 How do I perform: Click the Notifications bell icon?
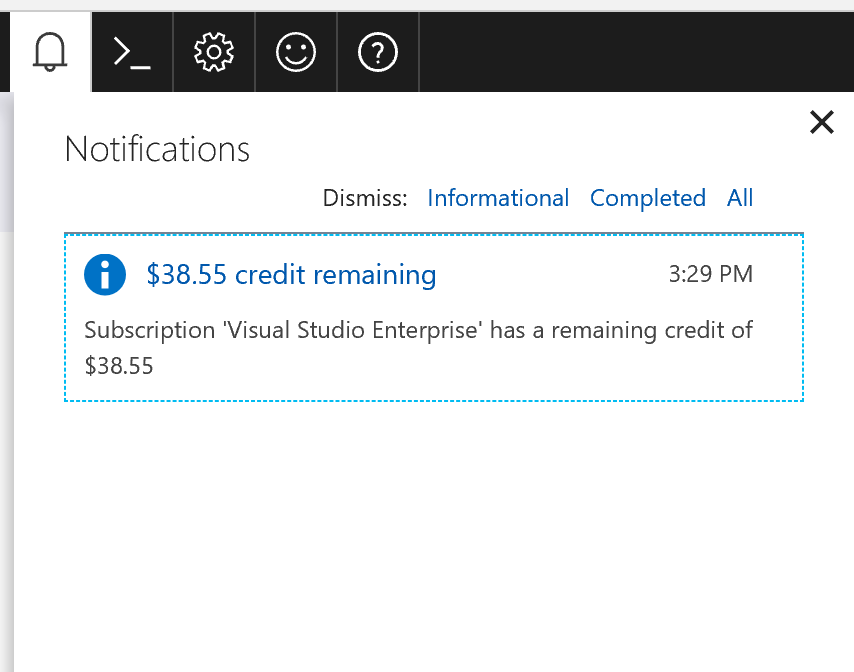pyautogui.click(x=50, y=51)
